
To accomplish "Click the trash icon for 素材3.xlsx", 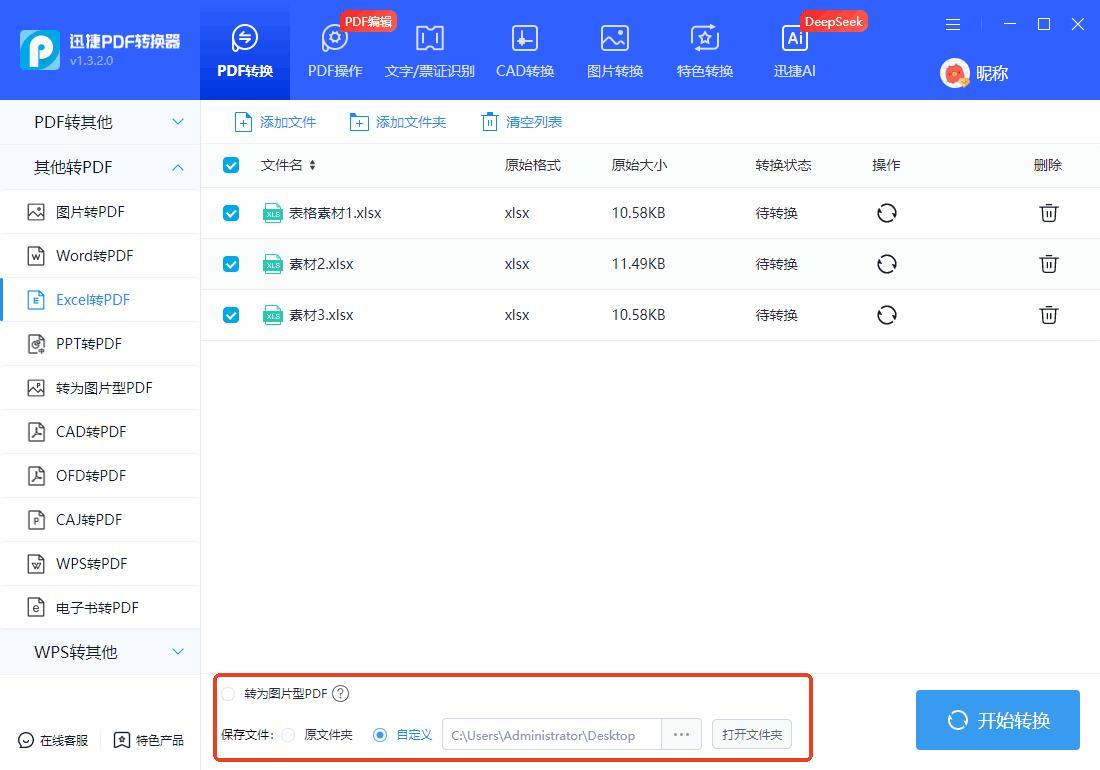I will (x=1048, y=315).
